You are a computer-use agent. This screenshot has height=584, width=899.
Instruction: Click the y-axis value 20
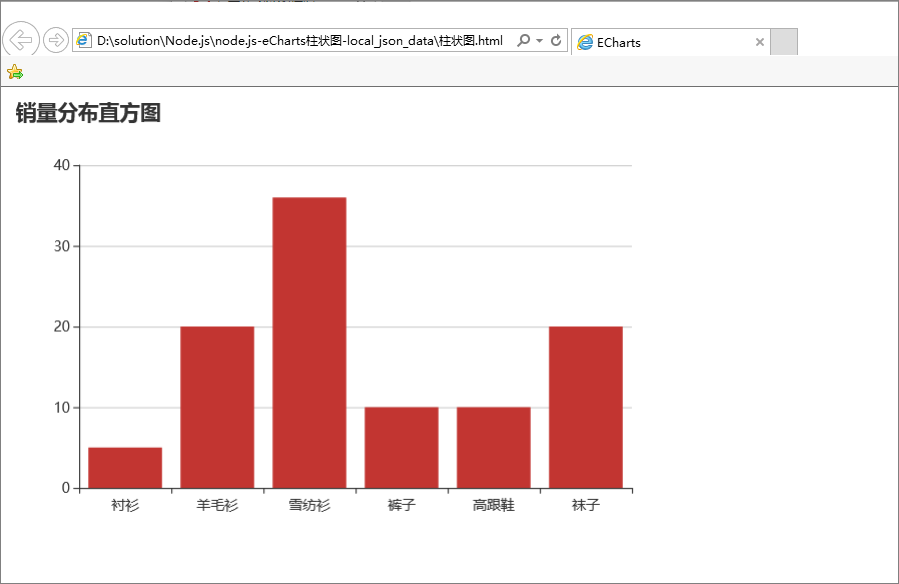[x=61, y=327]
